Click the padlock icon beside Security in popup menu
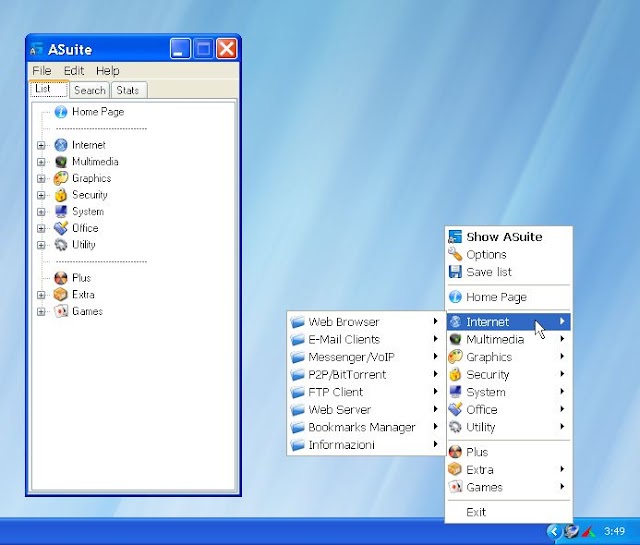This screenshot has width=640, height=545. [455, 374]
